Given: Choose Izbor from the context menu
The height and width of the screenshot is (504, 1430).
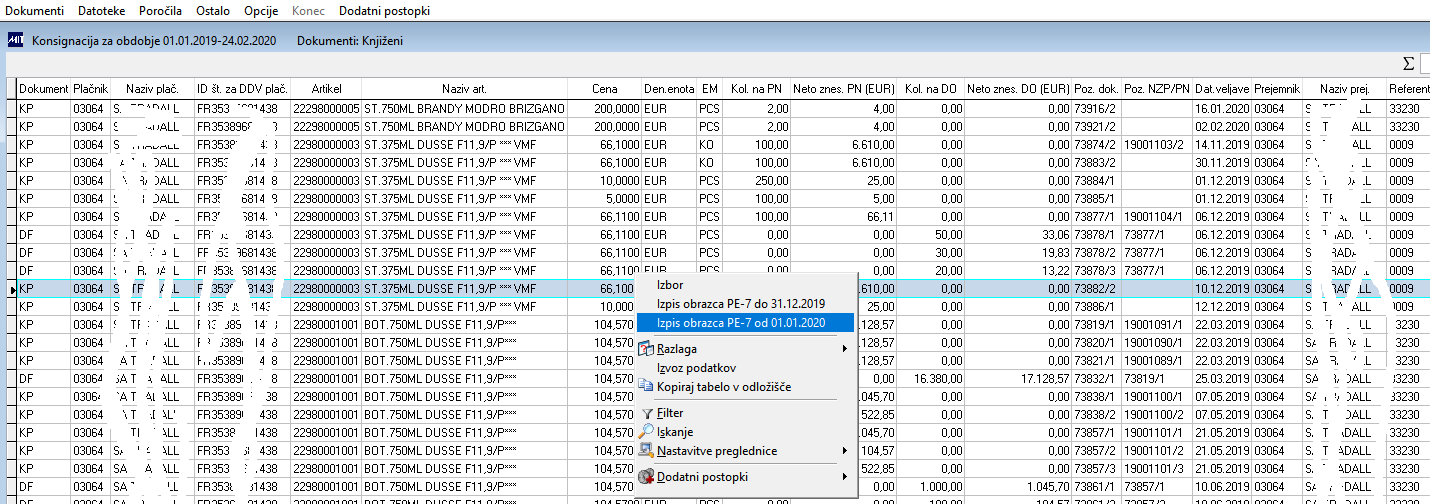Looking at the screenshot, I should click(670, 286).
